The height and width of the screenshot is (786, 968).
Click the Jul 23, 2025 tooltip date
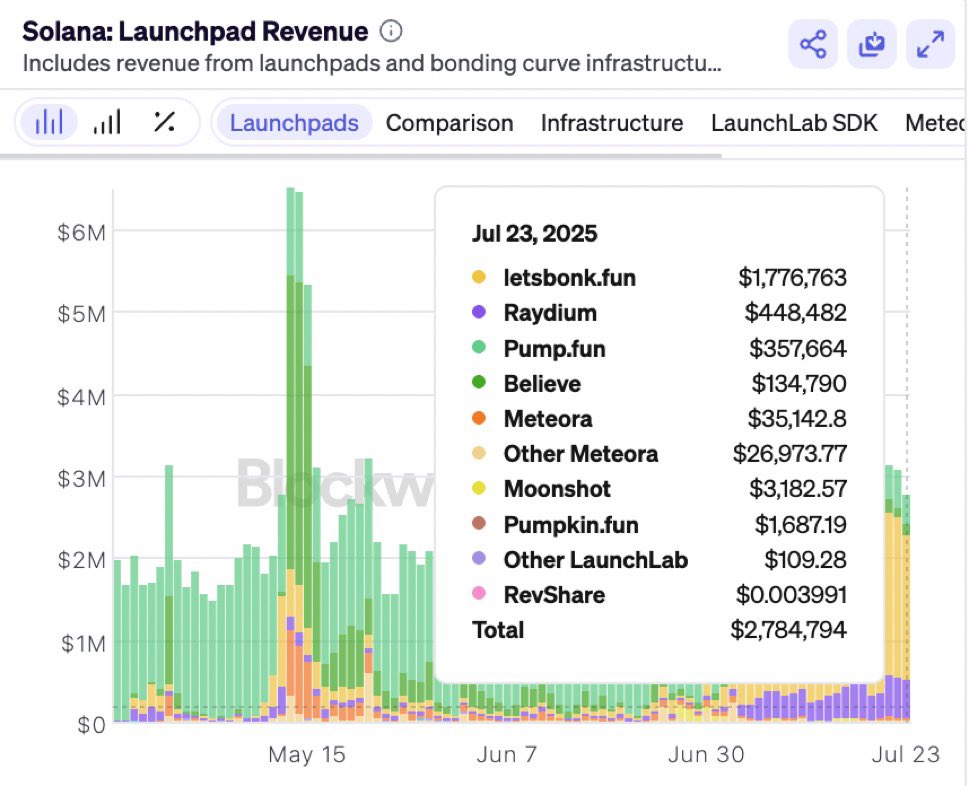(535, 233)
